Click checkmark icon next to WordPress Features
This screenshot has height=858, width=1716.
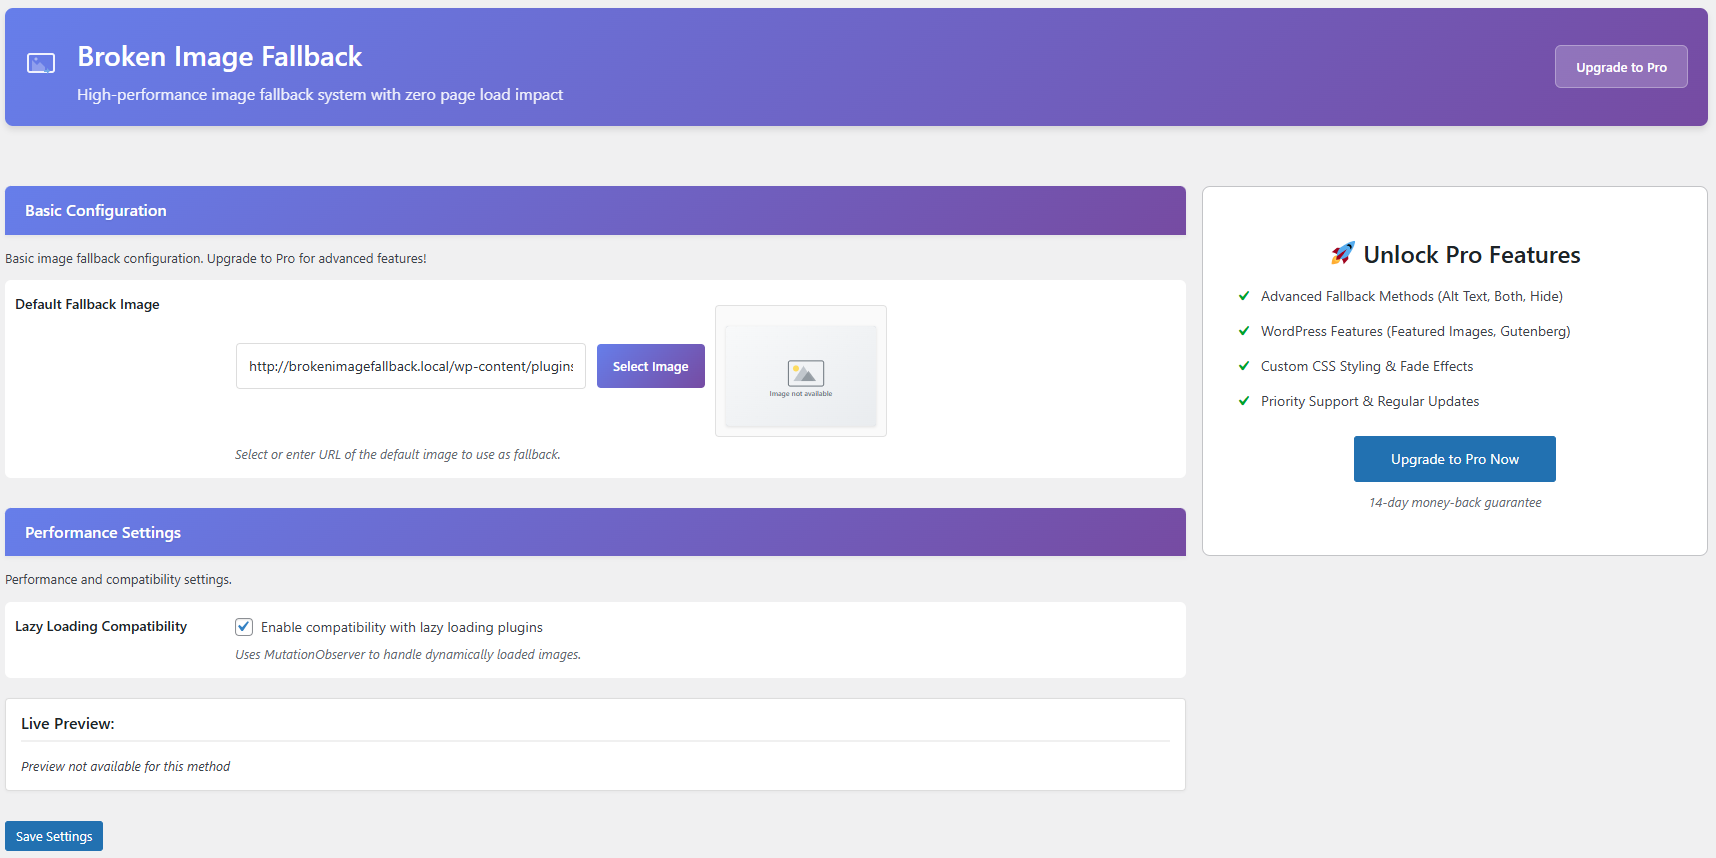[x=1244, y=331]
